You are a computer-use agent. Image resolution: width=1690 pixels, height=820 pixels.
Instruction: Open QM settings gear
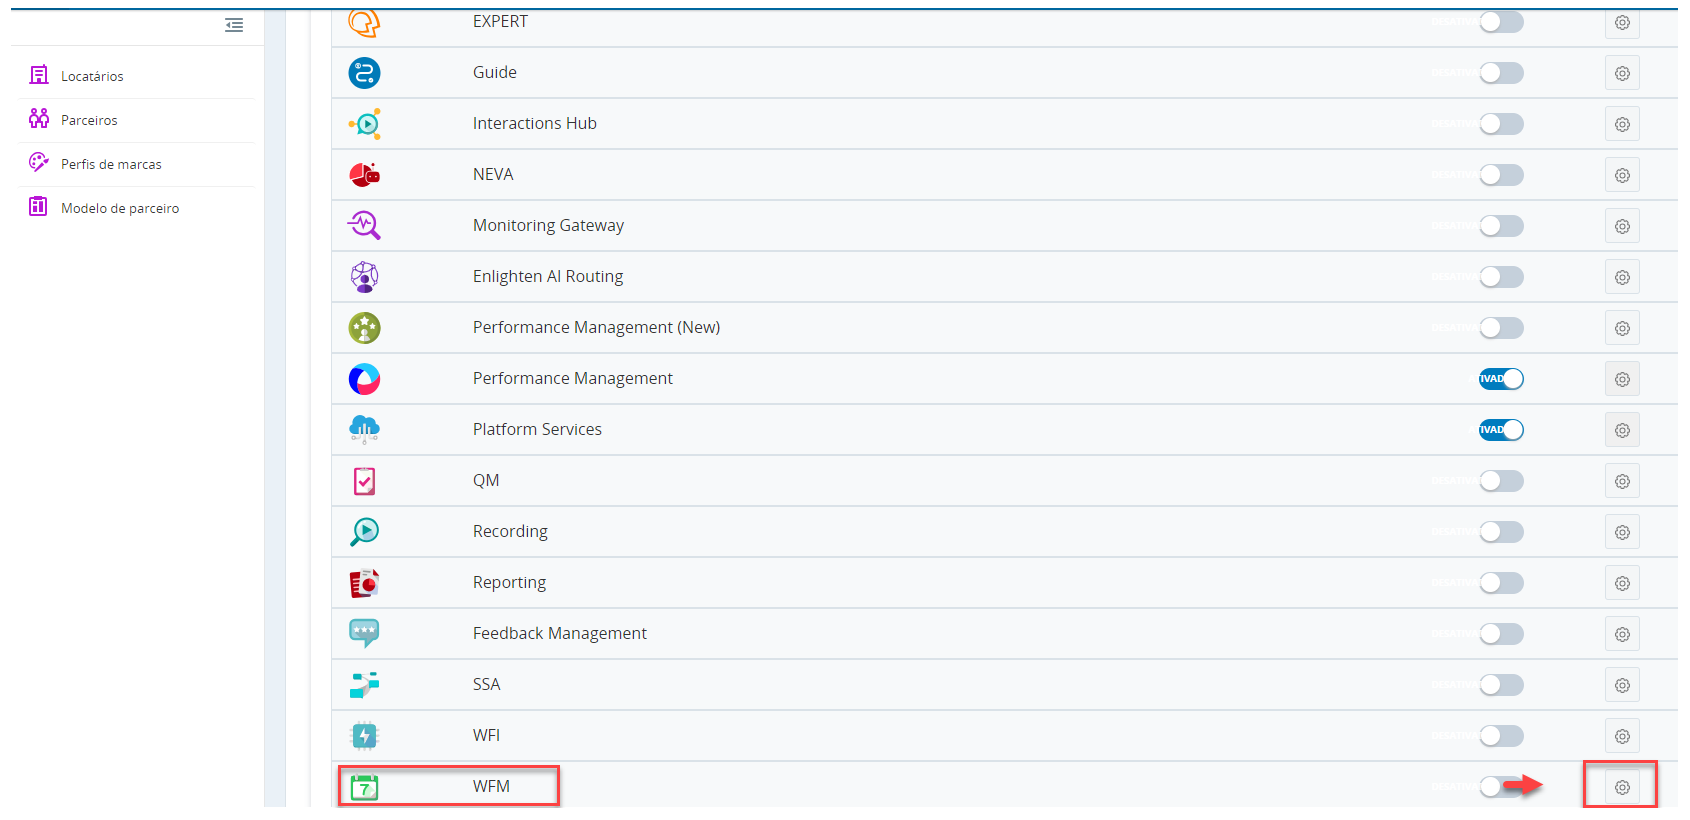(x=1622, y=482)
